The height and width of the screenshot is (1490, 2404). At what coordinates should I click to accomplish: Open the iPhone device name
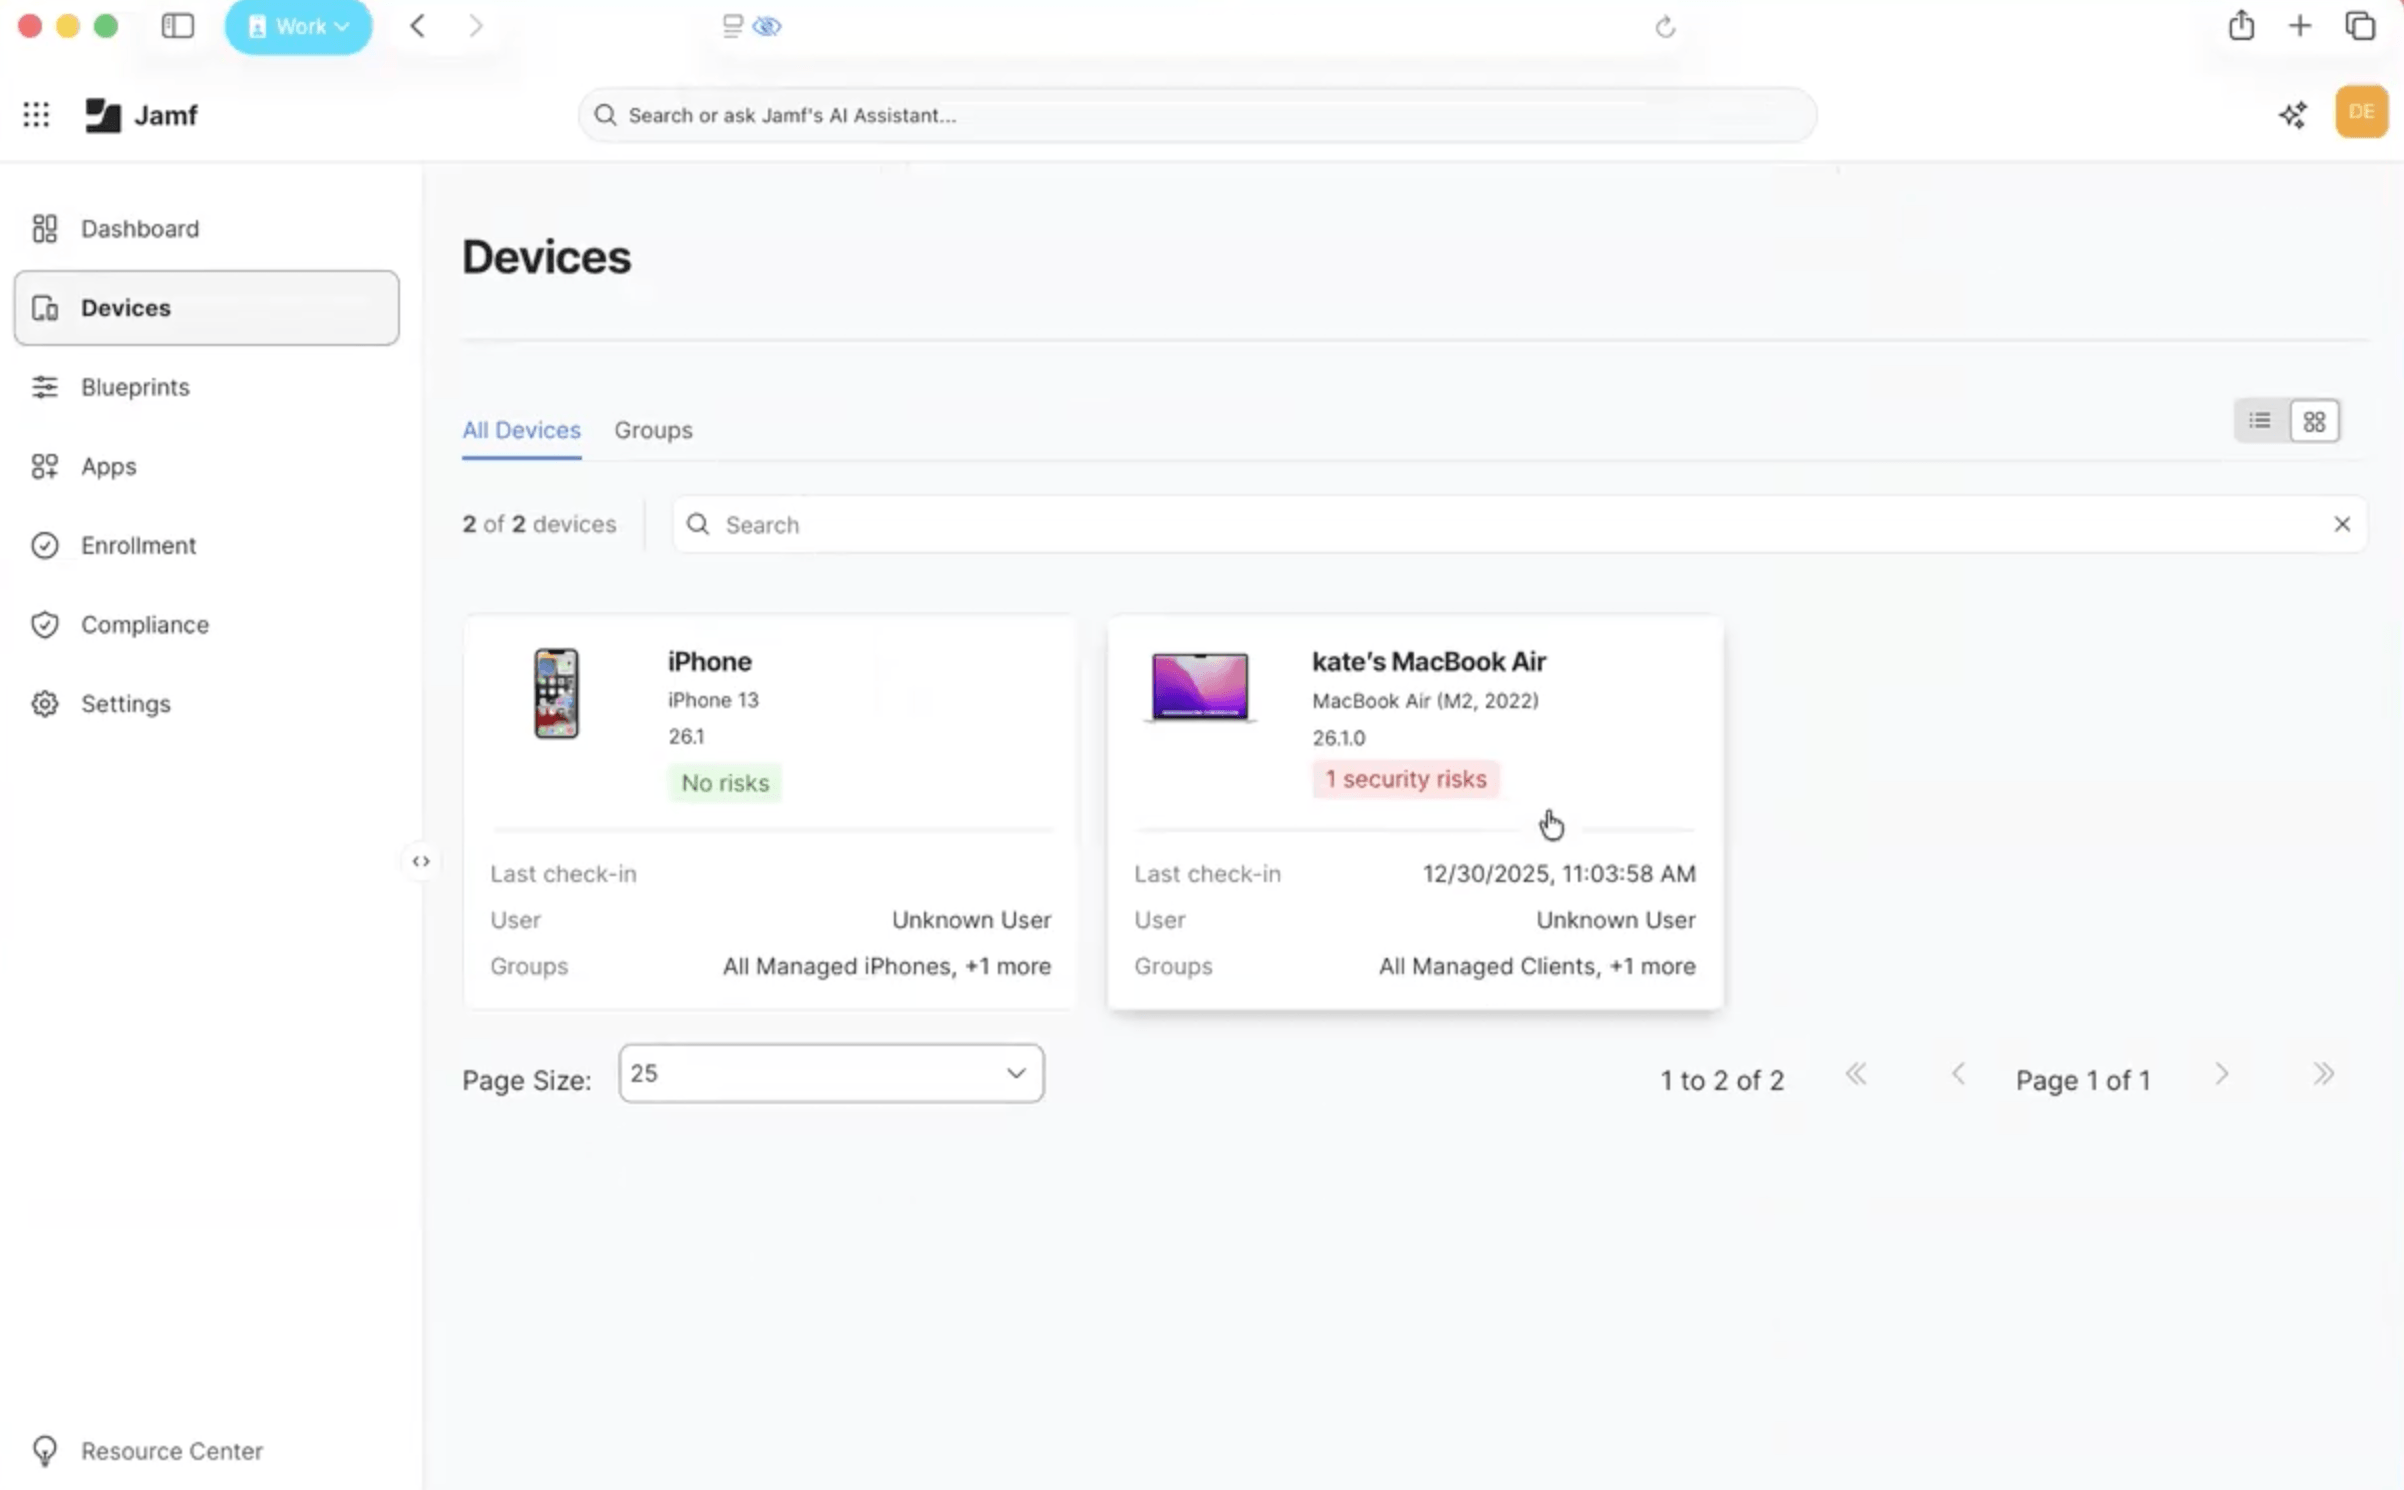[x=710, y=661]
